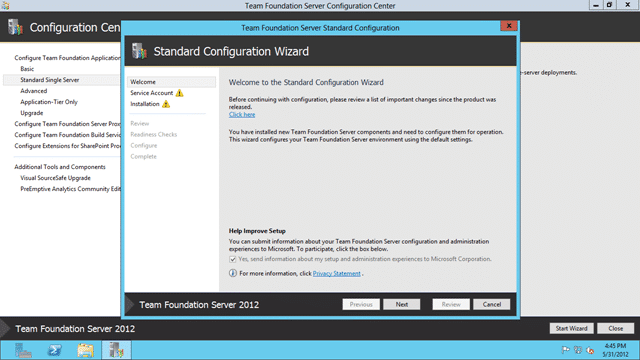Click Close button in the Configuration Center

click(x=616, y=328)
